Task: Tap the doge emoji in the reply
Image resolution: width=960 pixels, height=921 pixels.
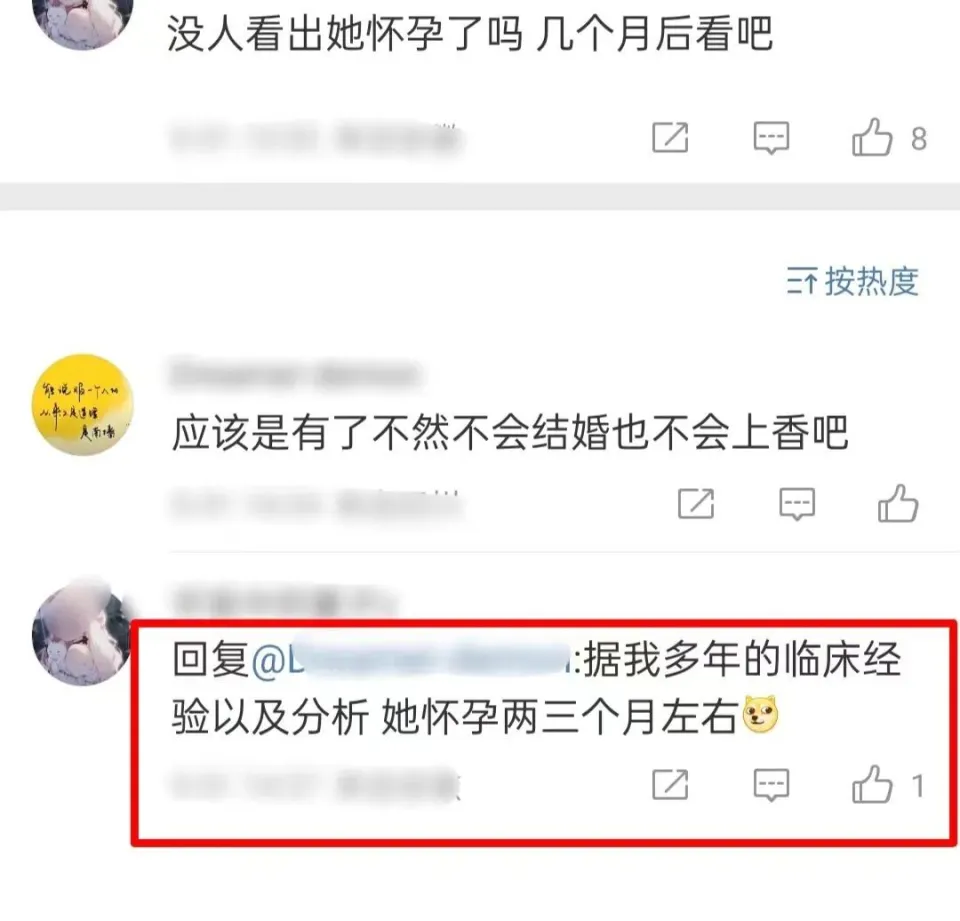Action: point(760,715)
